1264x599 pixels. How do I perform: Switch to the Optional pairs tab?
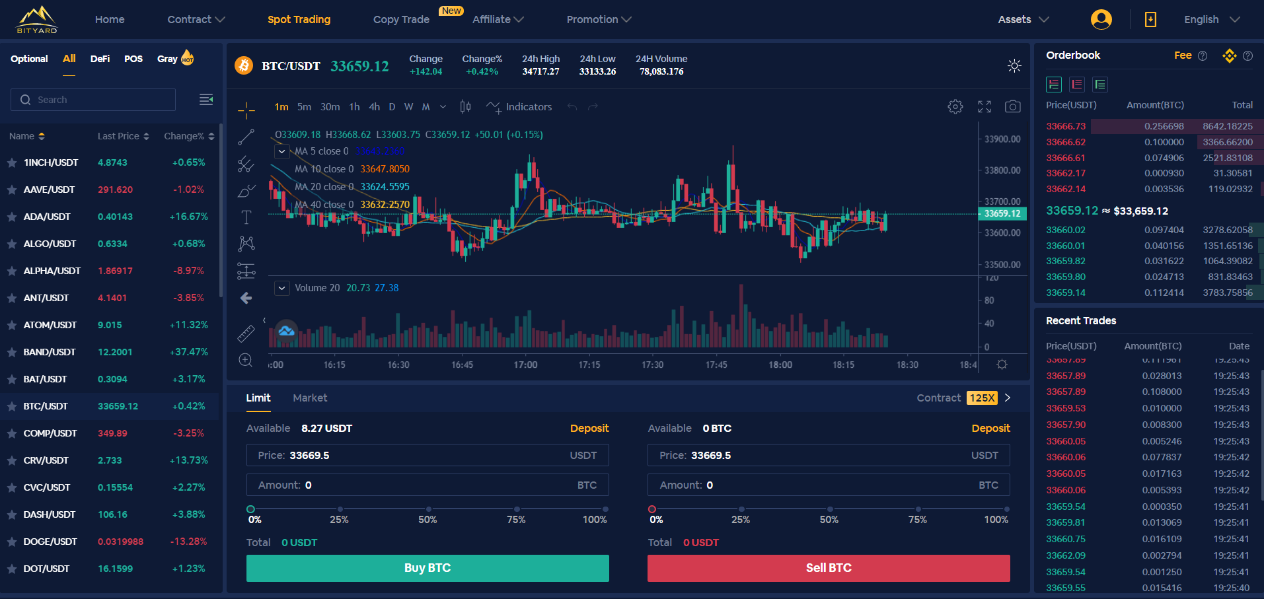[x=29, y=59]
